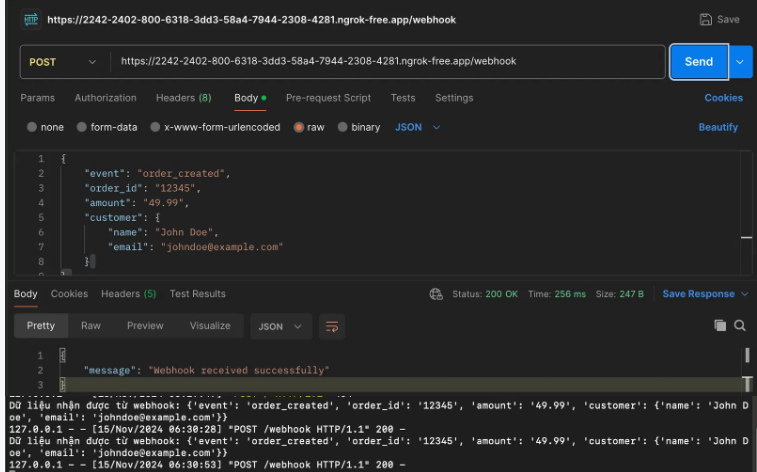Click the request title URL text
This screenshot has height=472, width=757.
coord(252,20)
